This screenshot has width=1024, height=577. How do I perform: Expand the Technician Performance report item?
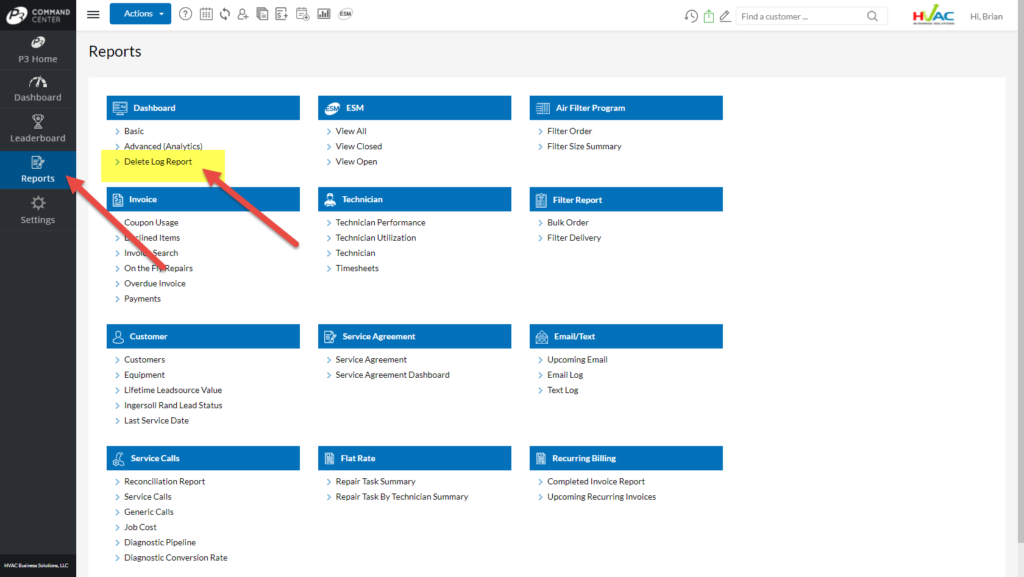[381, 222]
